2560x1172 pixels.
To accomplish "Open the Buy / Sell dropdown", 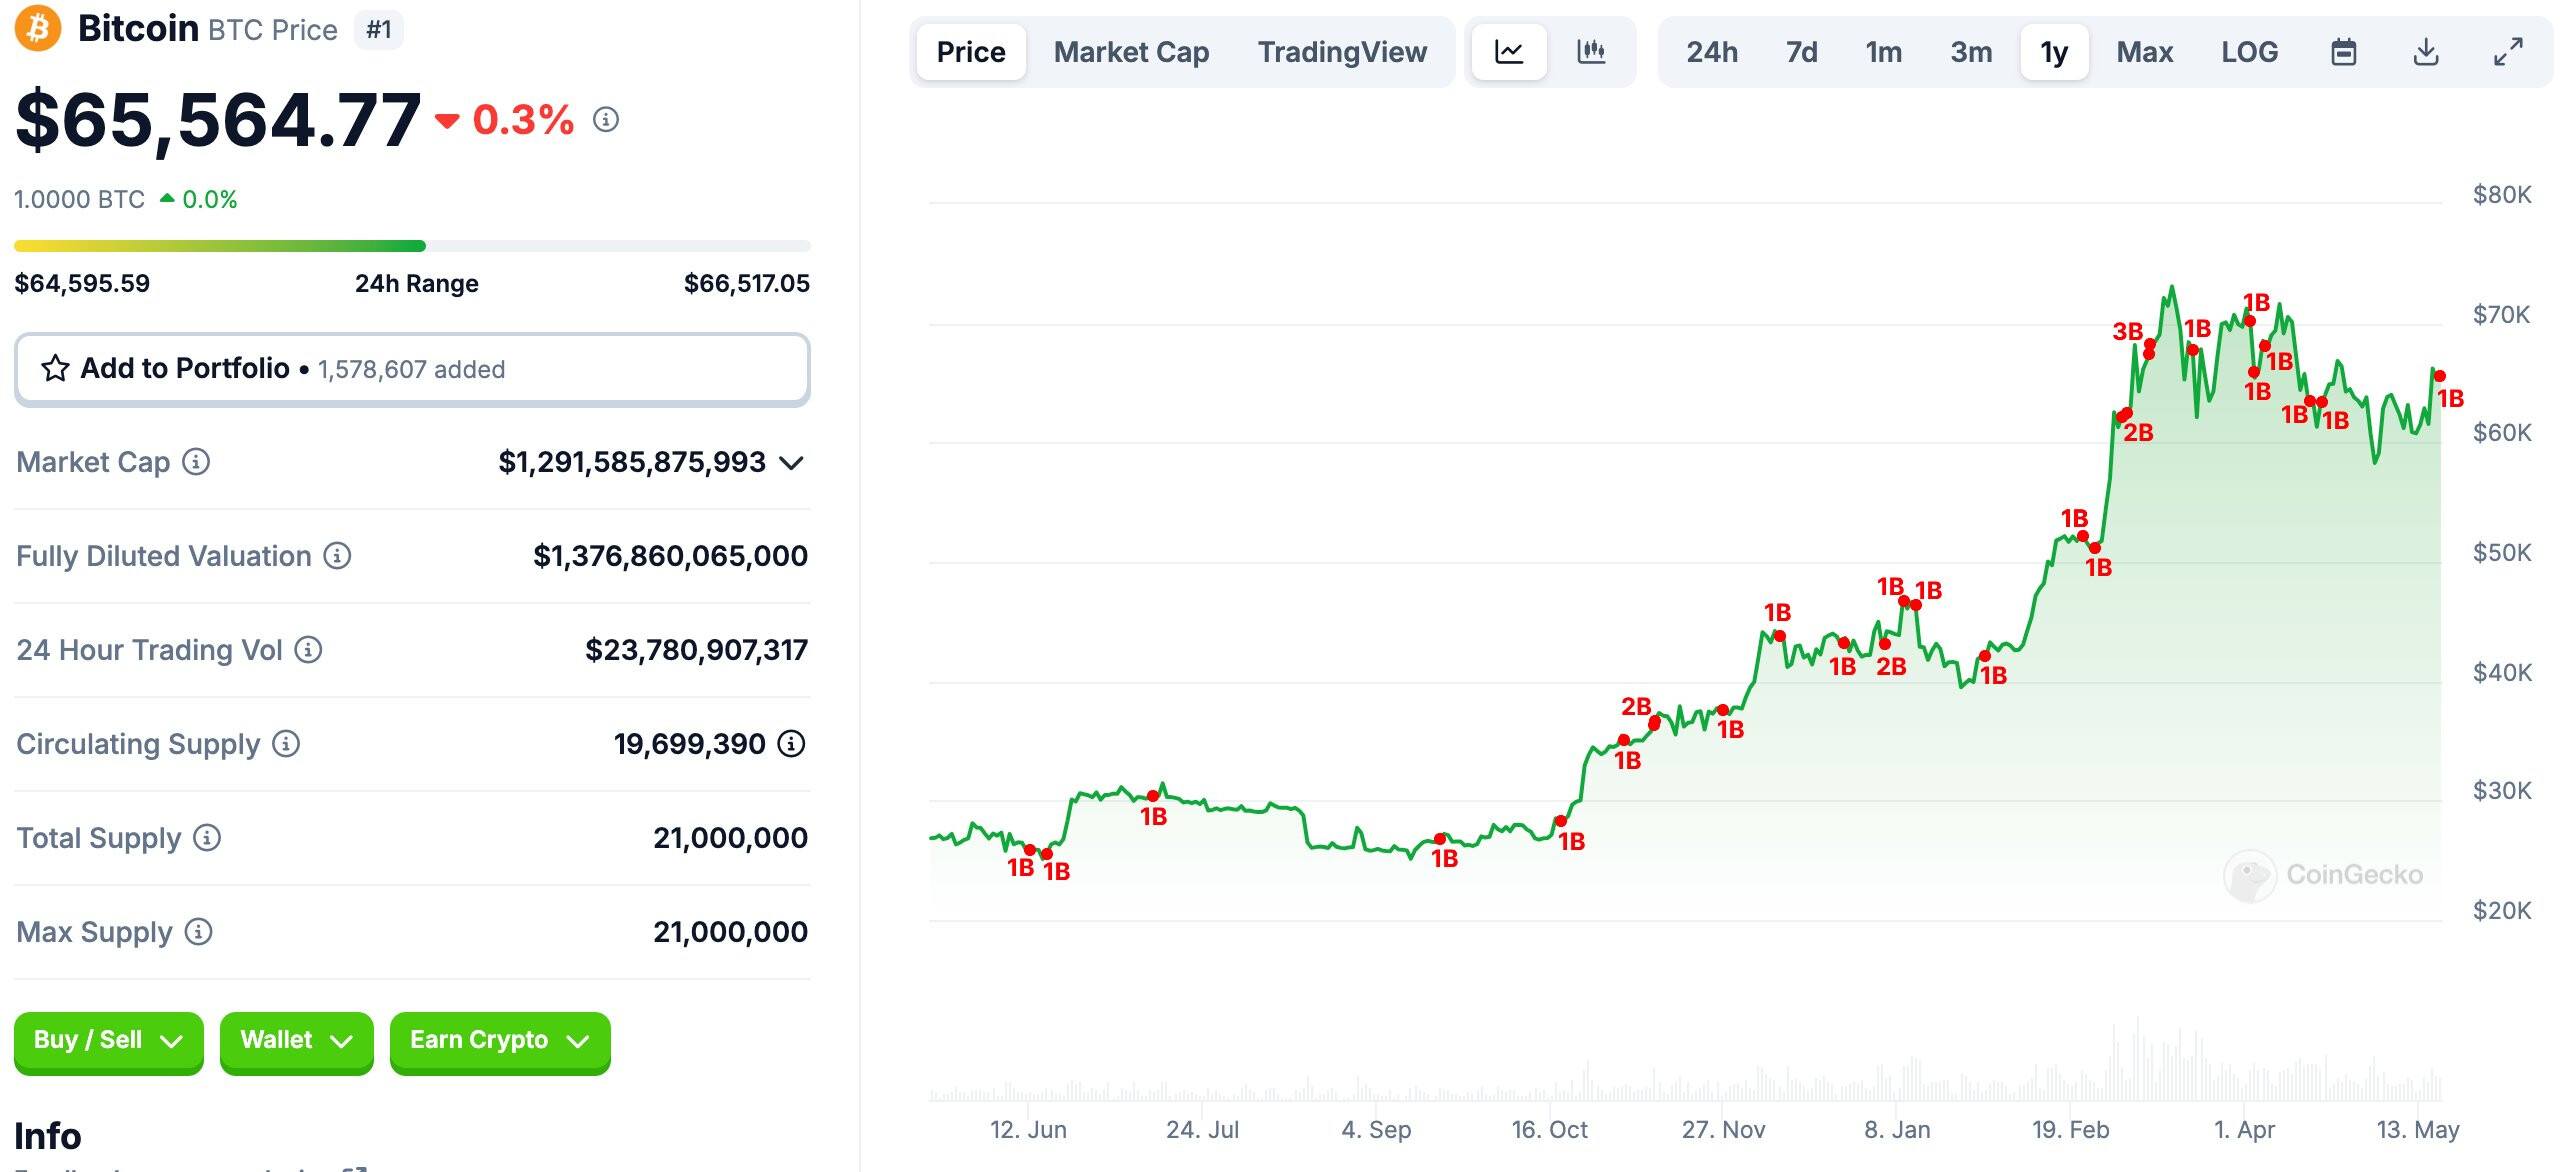I will [108, 1040].
